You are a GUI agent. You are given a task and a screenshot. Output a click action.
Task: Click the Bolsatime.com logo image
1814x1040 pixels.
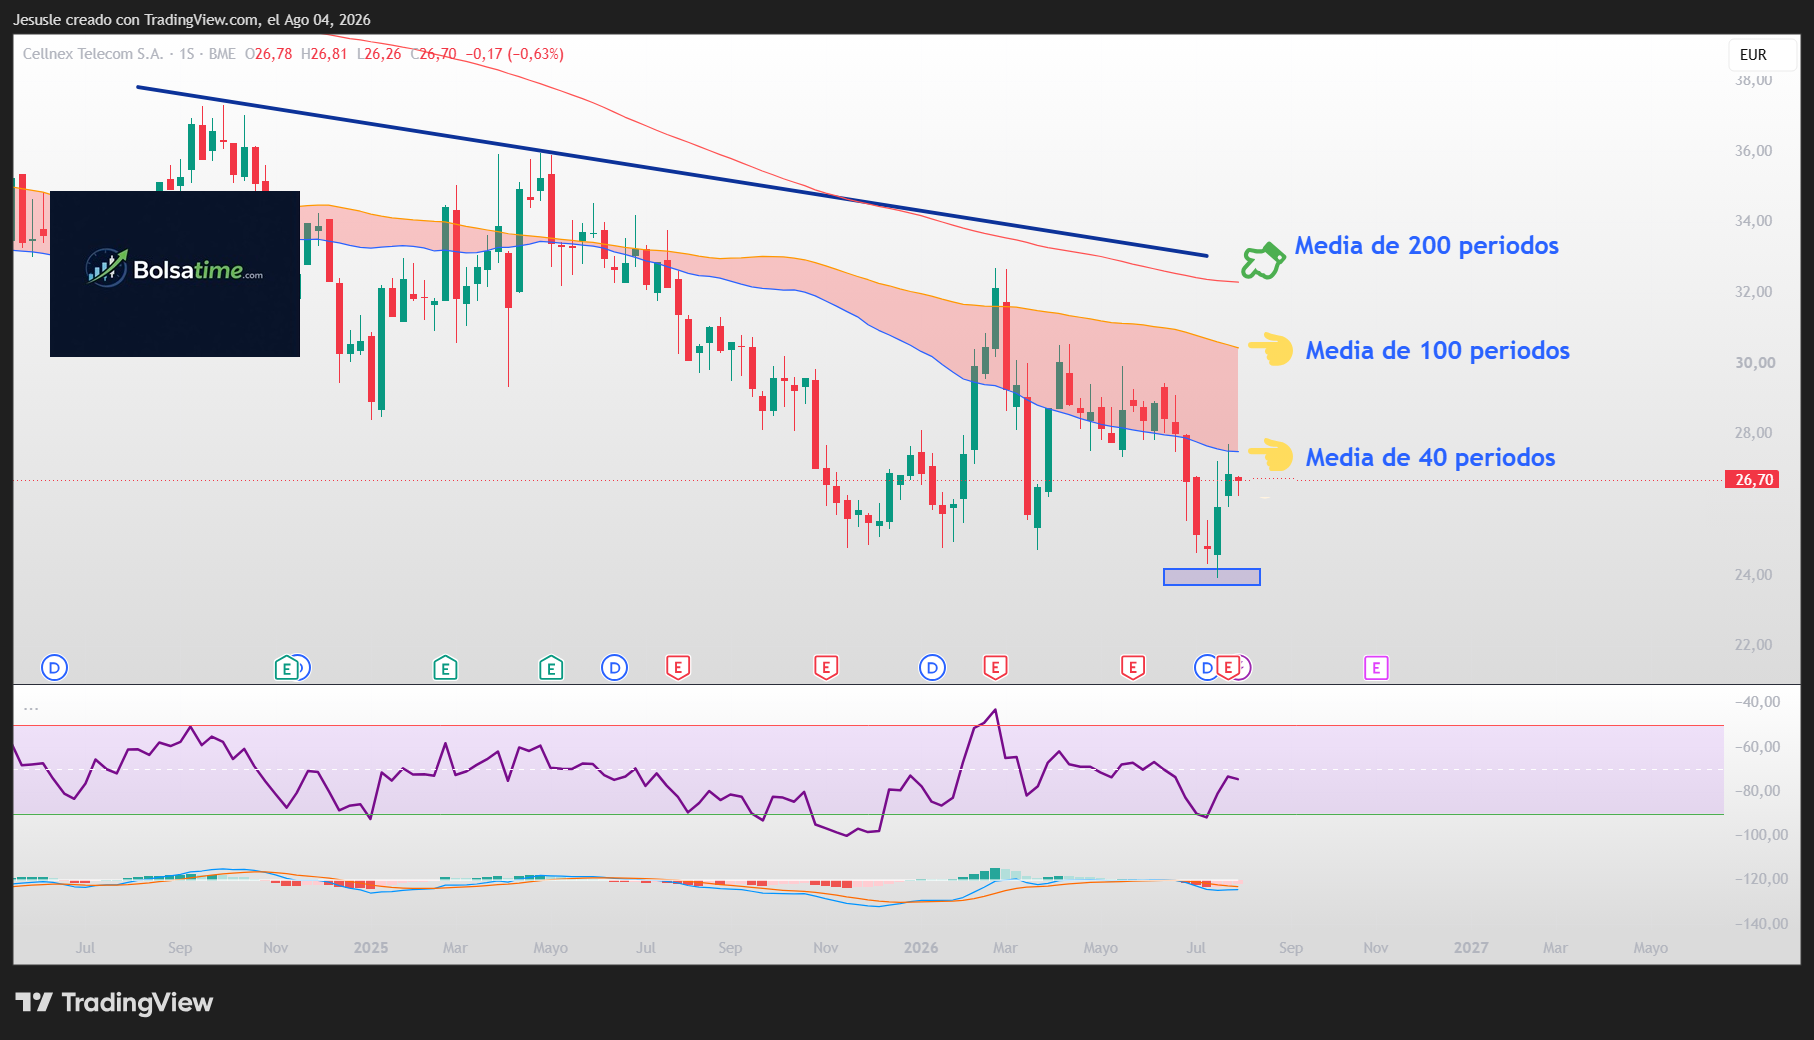pos(175,273)
